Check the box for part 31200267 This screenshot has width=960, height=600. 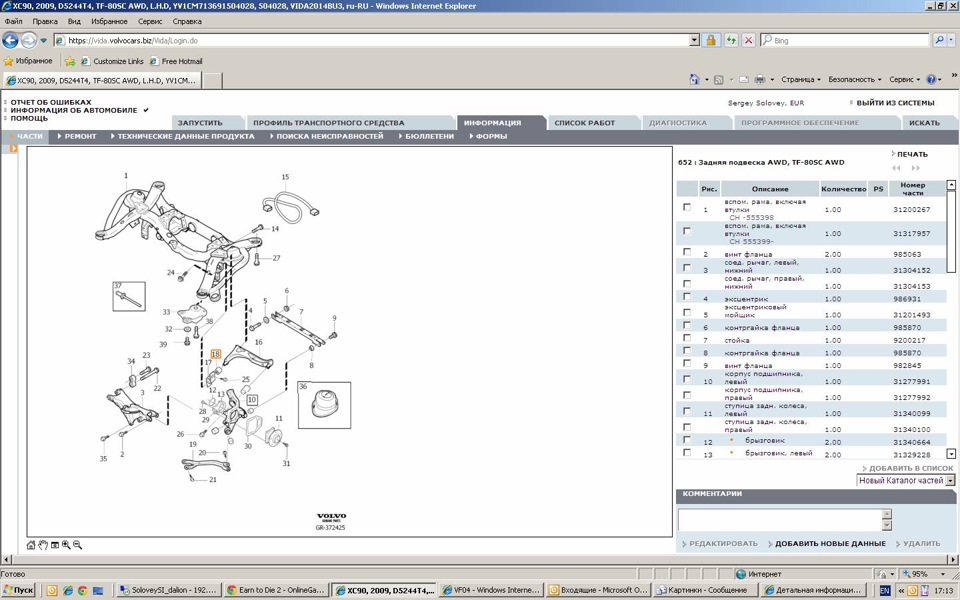(x=687, y=208)
